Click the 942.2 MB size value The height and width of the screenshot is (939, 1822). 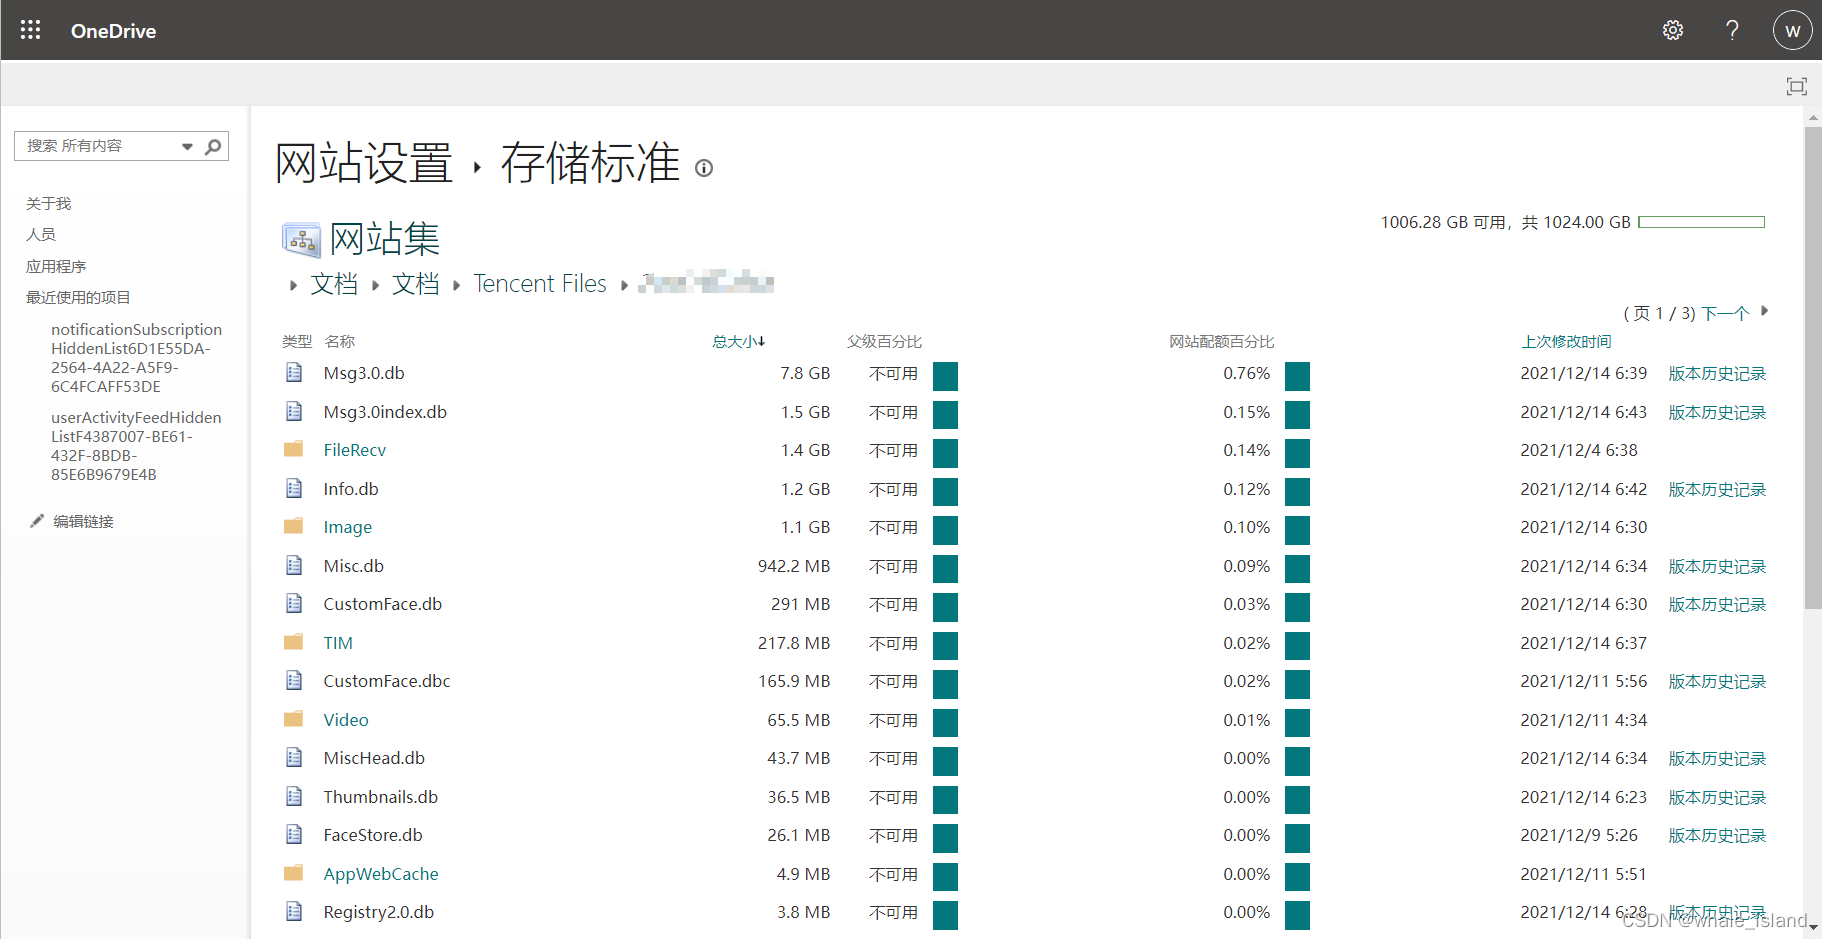point(794,566)
